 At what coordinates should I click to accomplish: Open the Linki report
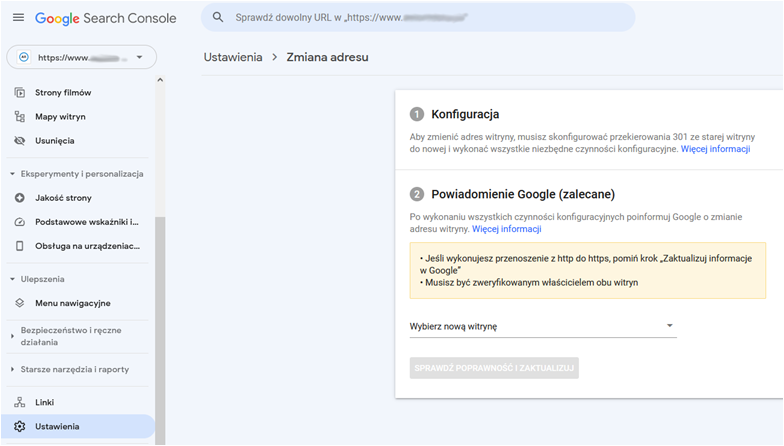pos(44,402)
